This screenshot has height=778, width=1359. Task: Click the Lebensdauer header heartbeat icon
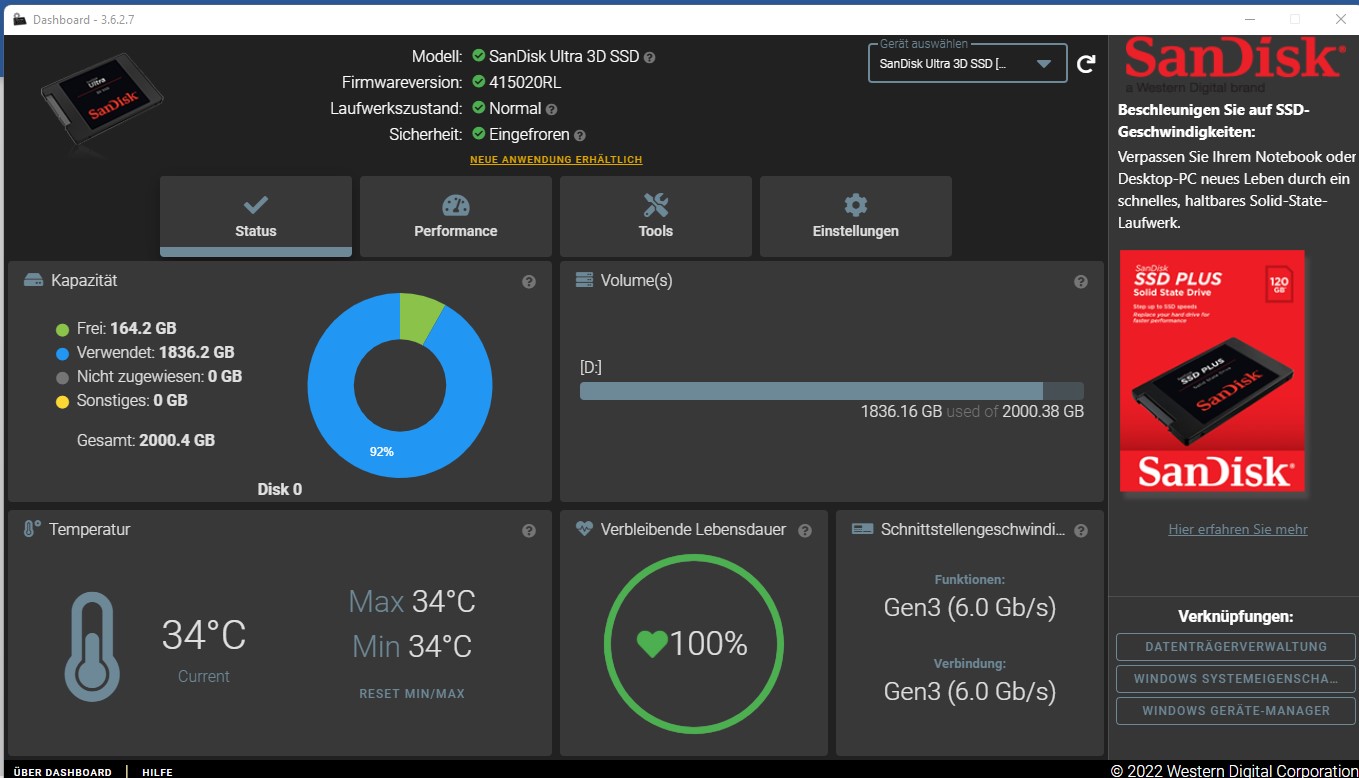[x=585, y=530]
